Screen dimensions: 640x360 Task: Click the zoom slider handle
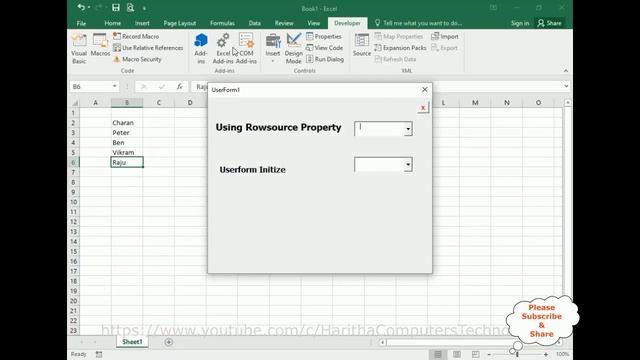(x=517, y=355)
